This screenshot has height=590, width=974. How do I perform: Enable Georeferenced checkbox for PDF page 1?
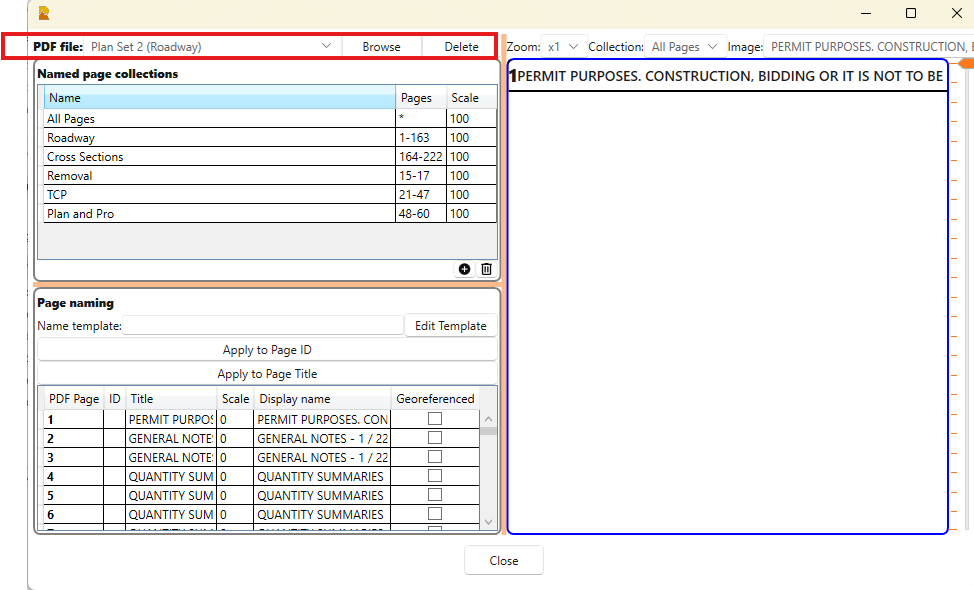435,419
